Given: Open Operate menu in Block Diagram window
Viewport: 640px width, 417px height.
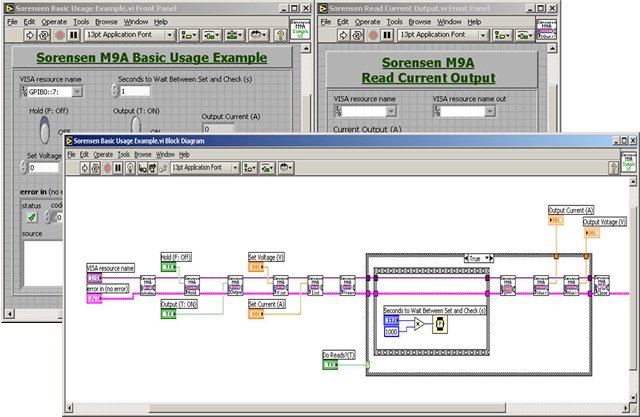Looking at the screenshot, I should [x=102, y=155].
